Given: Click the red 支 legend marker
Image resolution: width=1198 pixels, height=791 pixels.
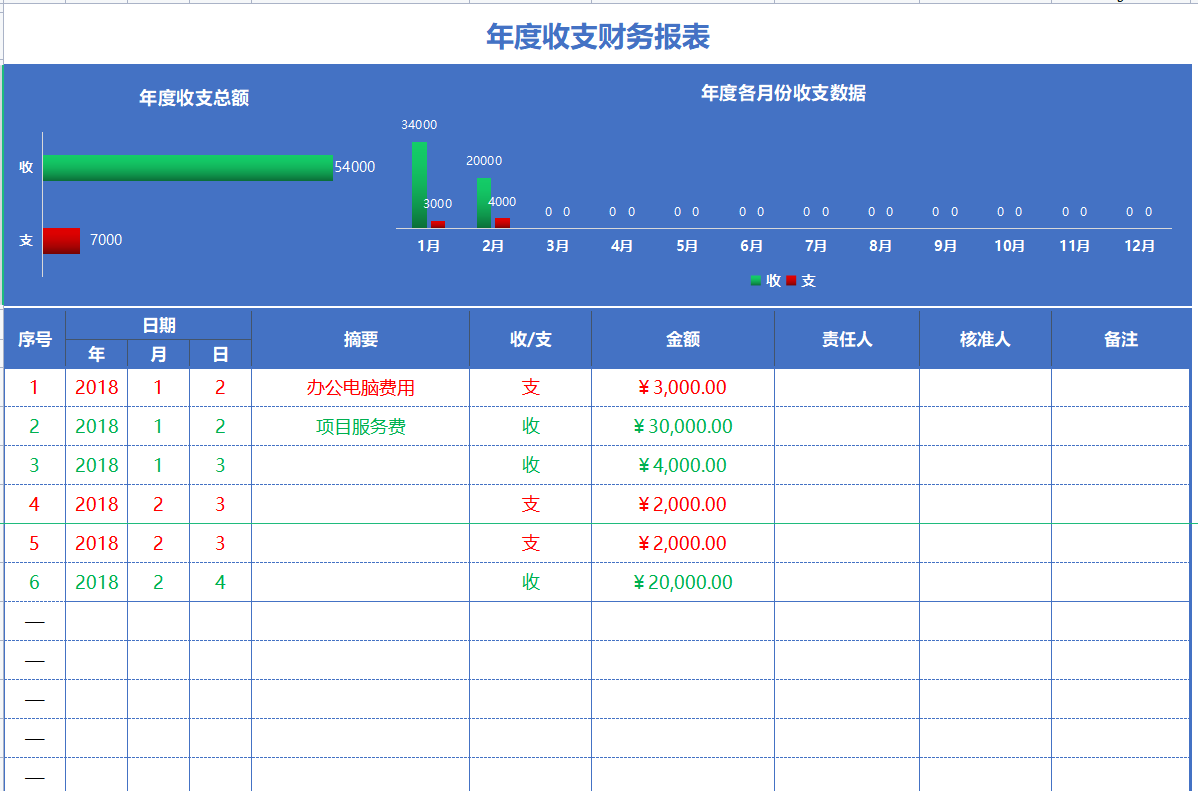Looking at the screenshot, I should click(789, 281).
